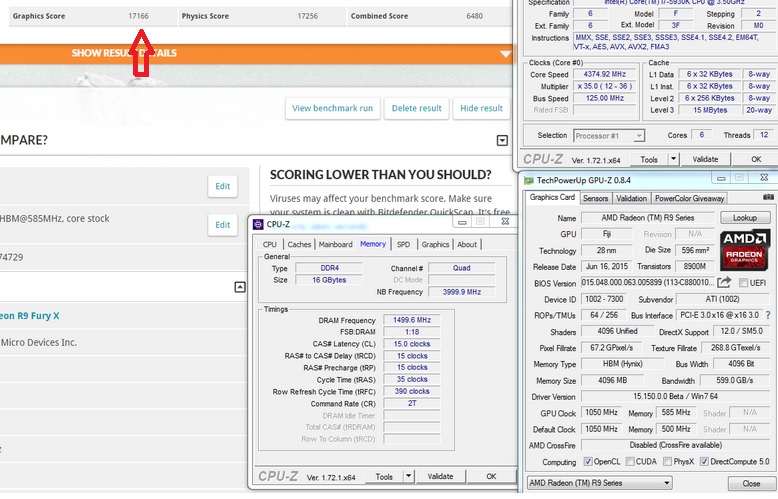
Task: Open the AMD Radeon R9 Series card selector dropdown
Action: tap(599, 483)
